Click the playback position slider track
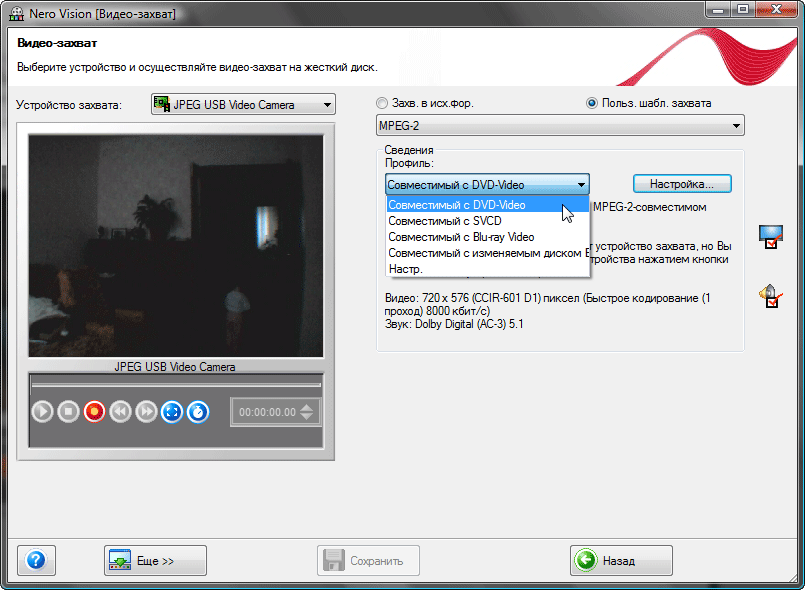Screen dimensions: 805x590 tap(176, 384)
